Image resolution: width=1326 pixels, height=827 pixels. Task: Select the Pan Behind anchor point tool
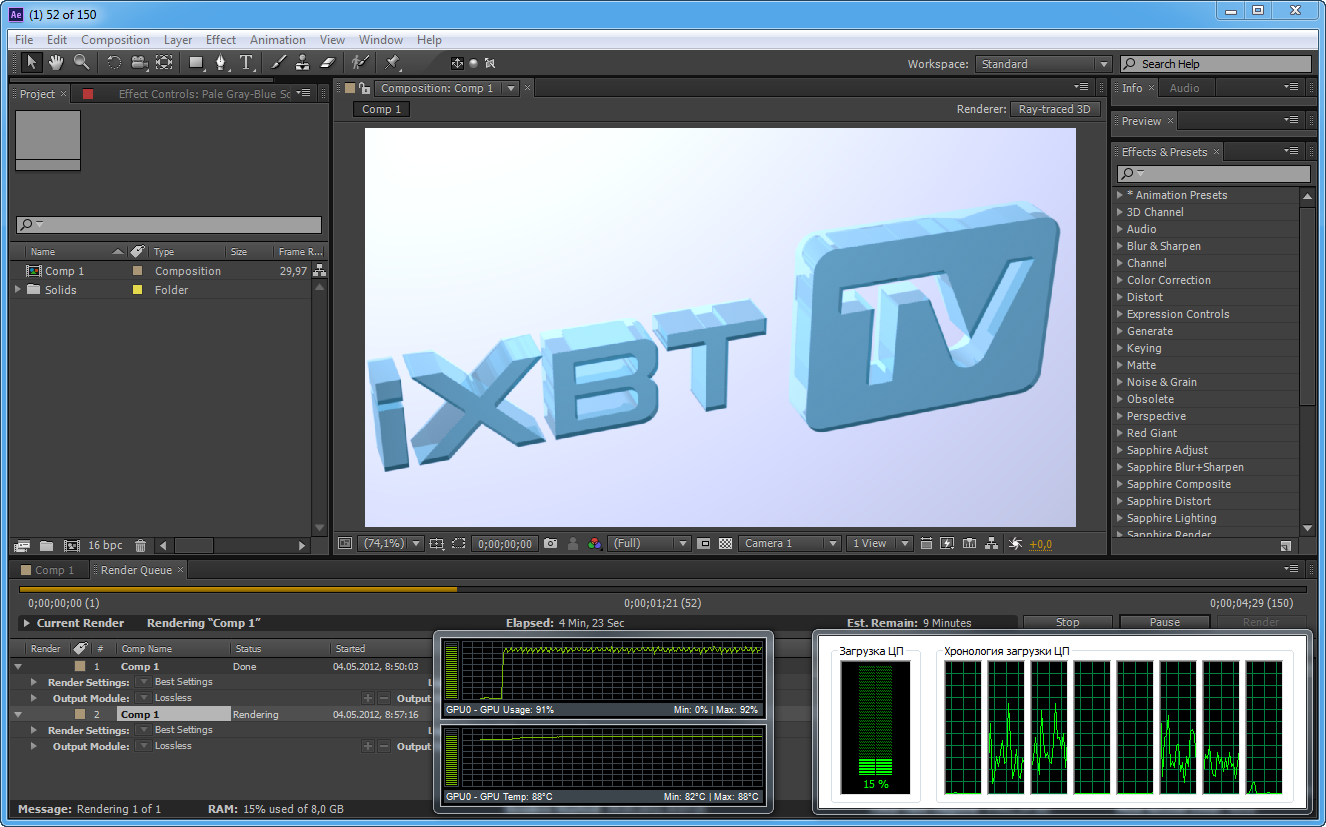tap(164, 63)
